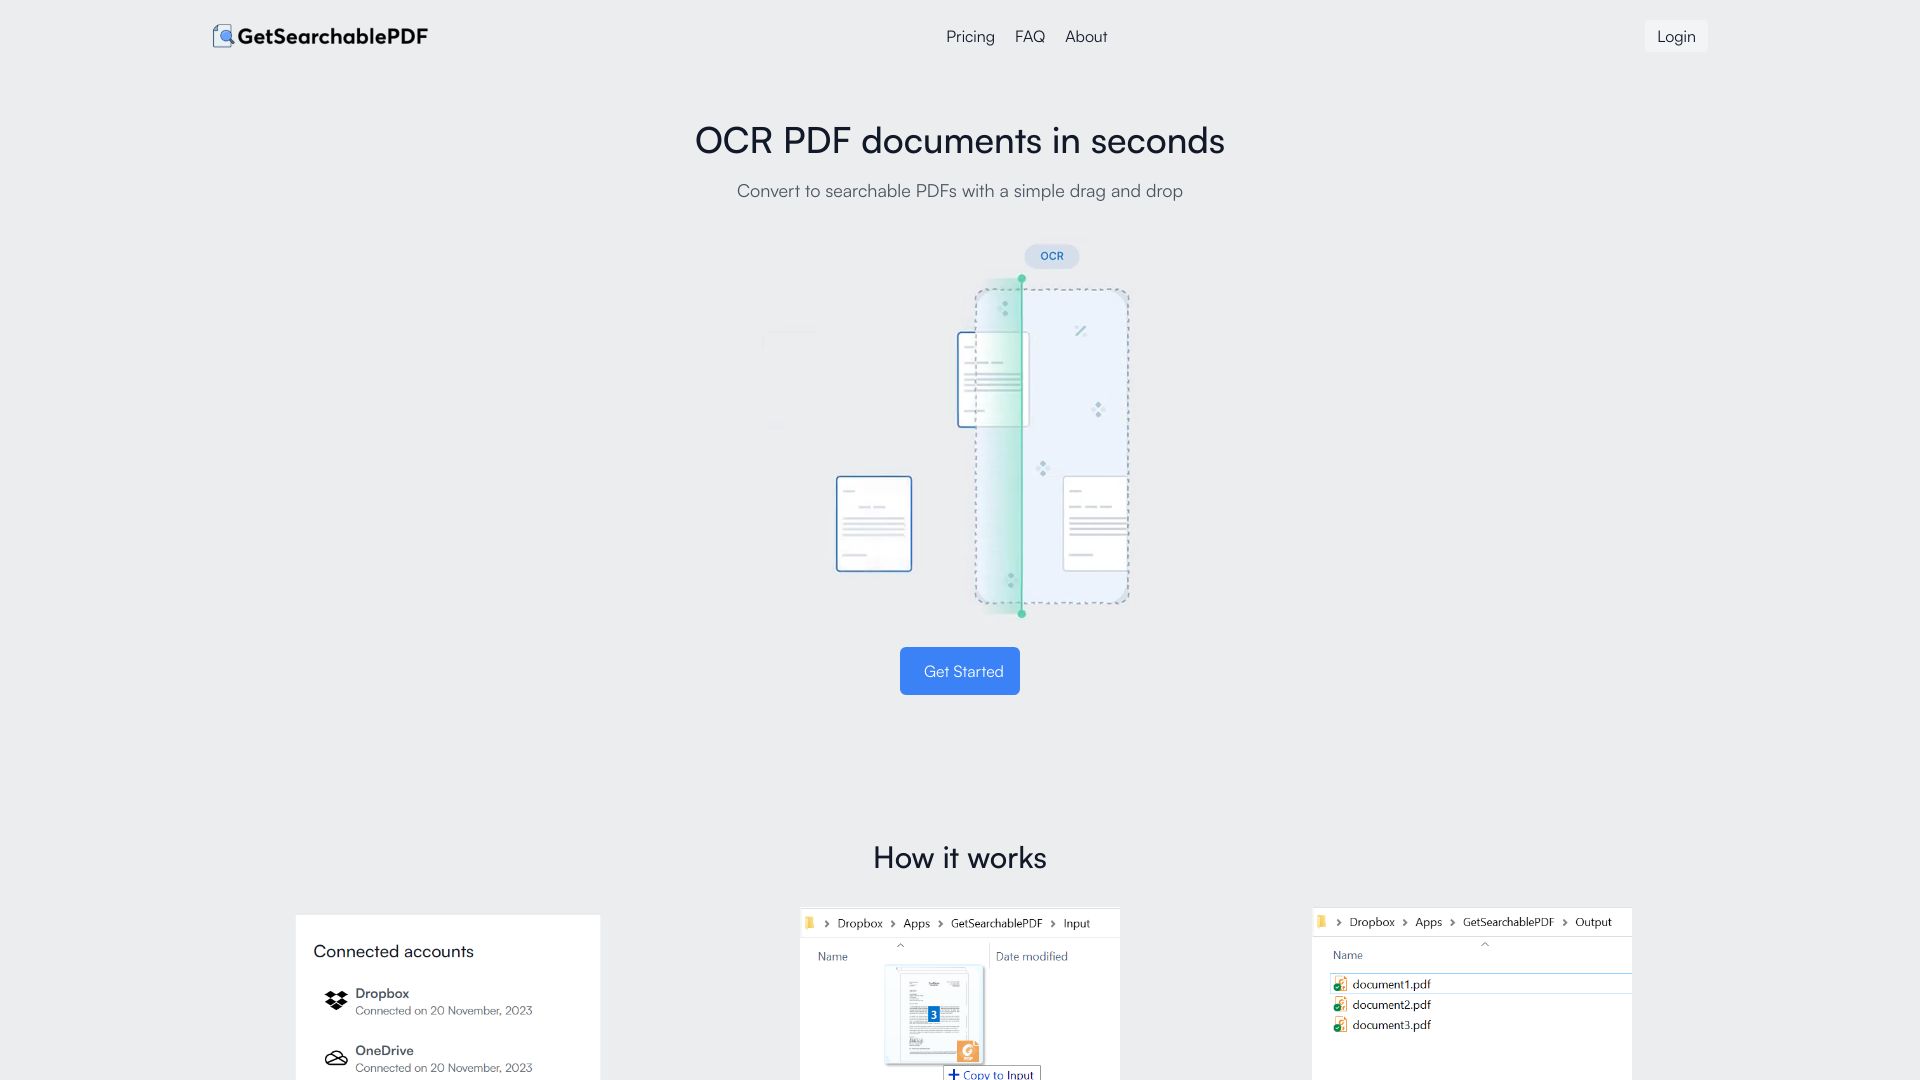This screenshot has height=1080, width=1920.
Task: Click the Dropbox connected account icon
Action: click(335, 1001)
